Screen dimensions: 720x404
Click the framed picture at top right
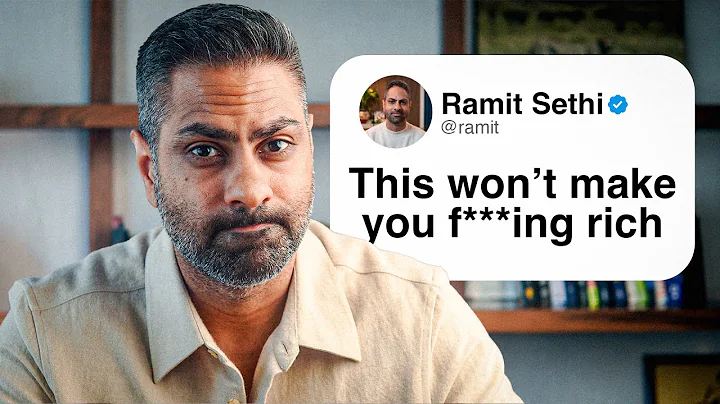point(579,28)
